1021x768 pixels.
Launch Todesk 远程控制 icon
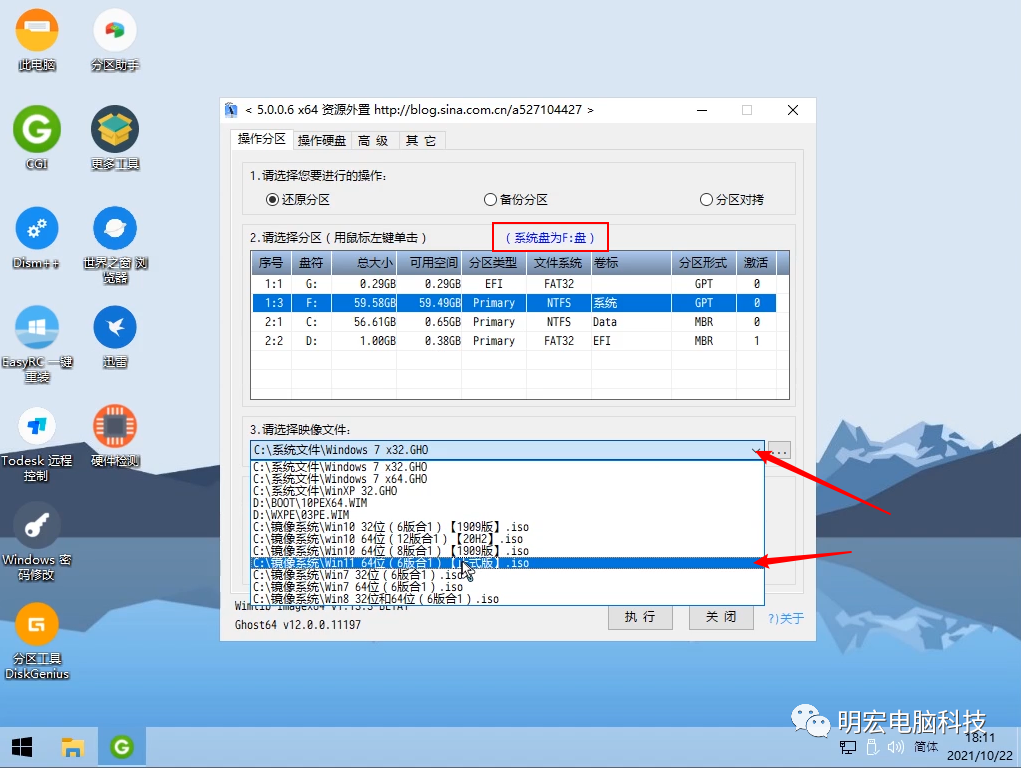(36, 444)
